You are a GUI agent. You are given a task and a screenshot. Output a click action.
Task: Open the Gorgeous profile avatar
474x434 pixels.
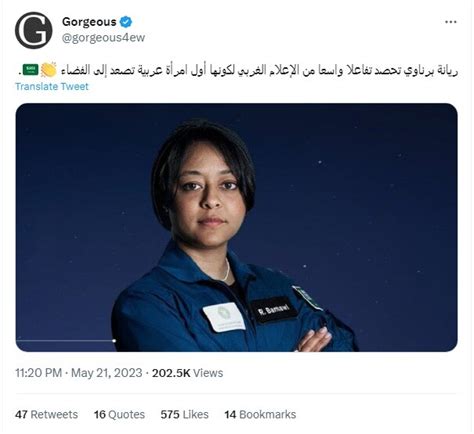34,30
